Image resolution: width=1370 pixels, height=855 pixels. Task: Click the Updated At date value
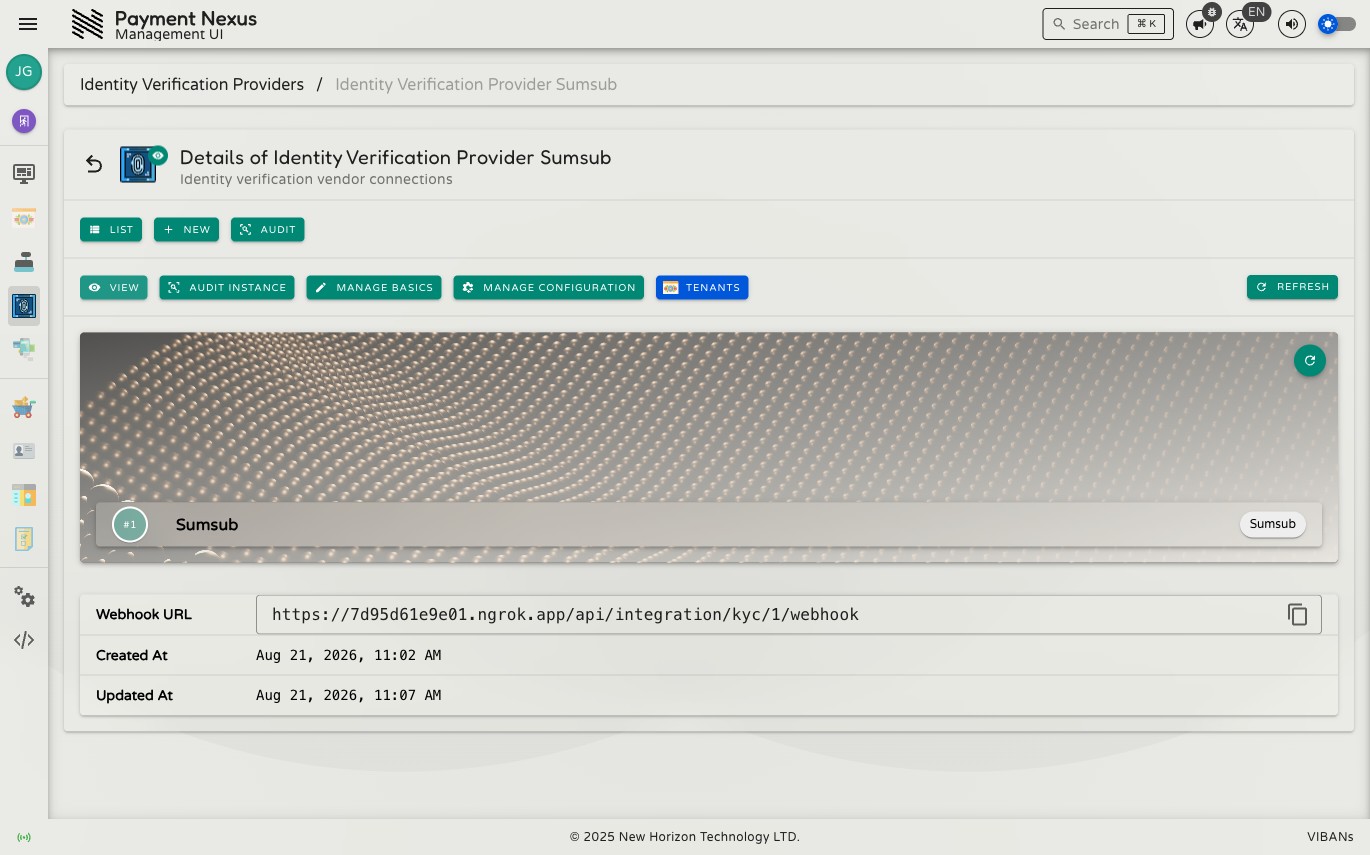348,696
